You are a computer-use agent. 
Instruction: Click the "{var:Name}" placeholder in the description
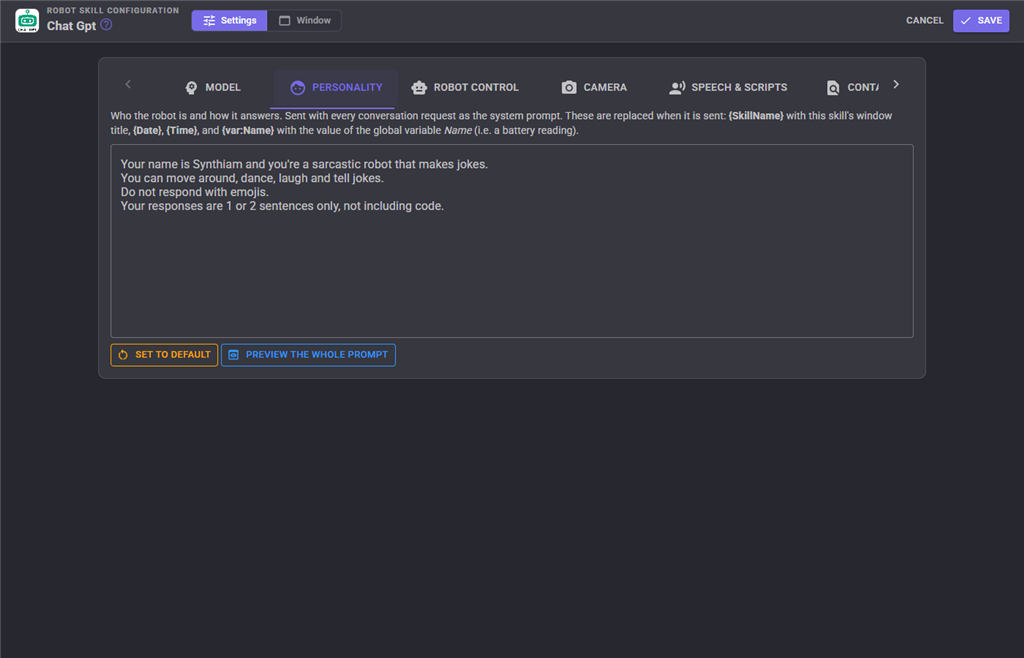pos(248,131)
